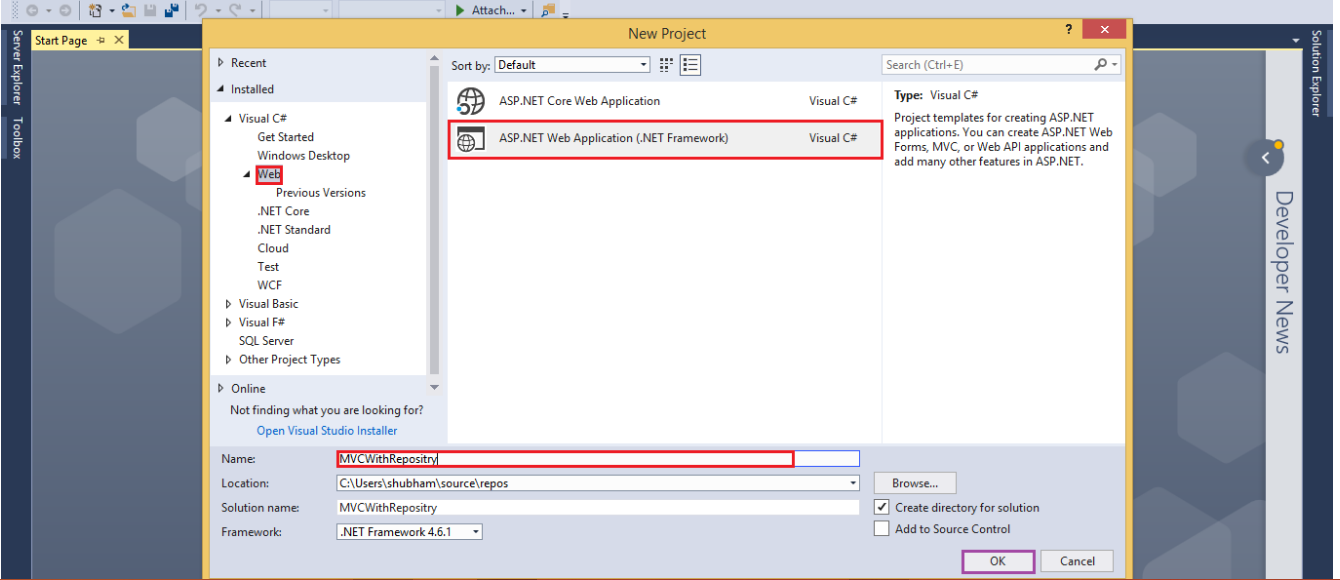1340x580 pixels.
Task: Click the Undo toolbar icon
Action: [201, 10]
